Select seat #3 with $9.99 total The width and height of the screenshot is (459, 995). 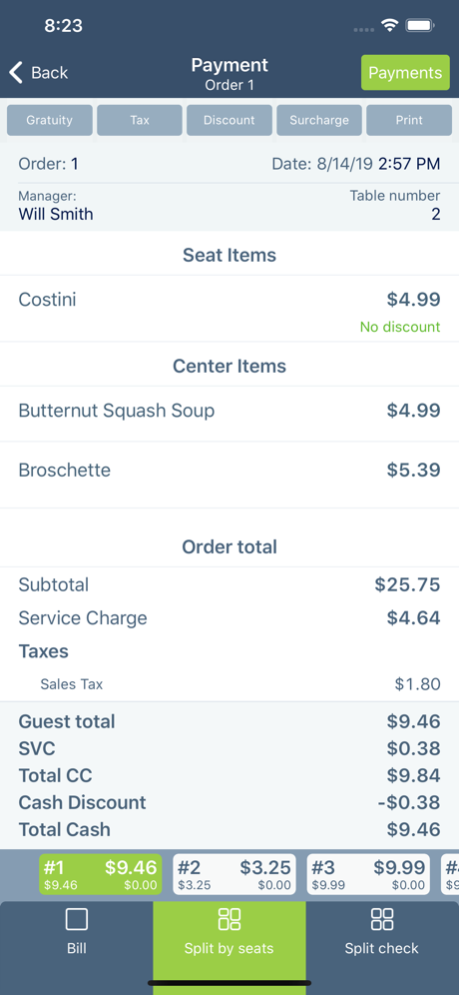pyautogui.click(x=368, y=874)
